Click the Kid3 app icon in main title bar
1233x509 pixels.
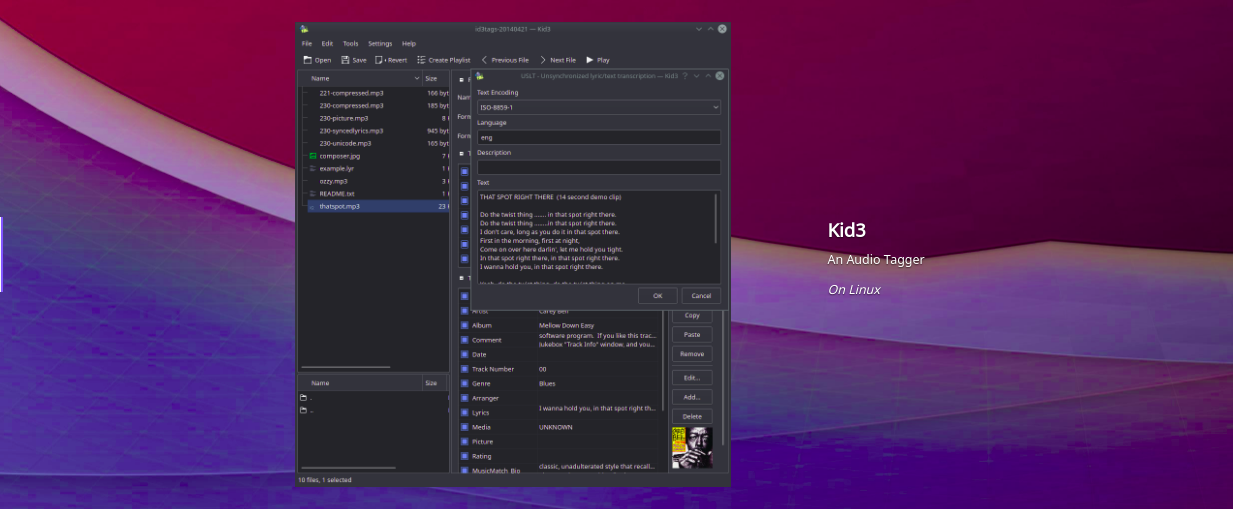(x=304, y=29)
